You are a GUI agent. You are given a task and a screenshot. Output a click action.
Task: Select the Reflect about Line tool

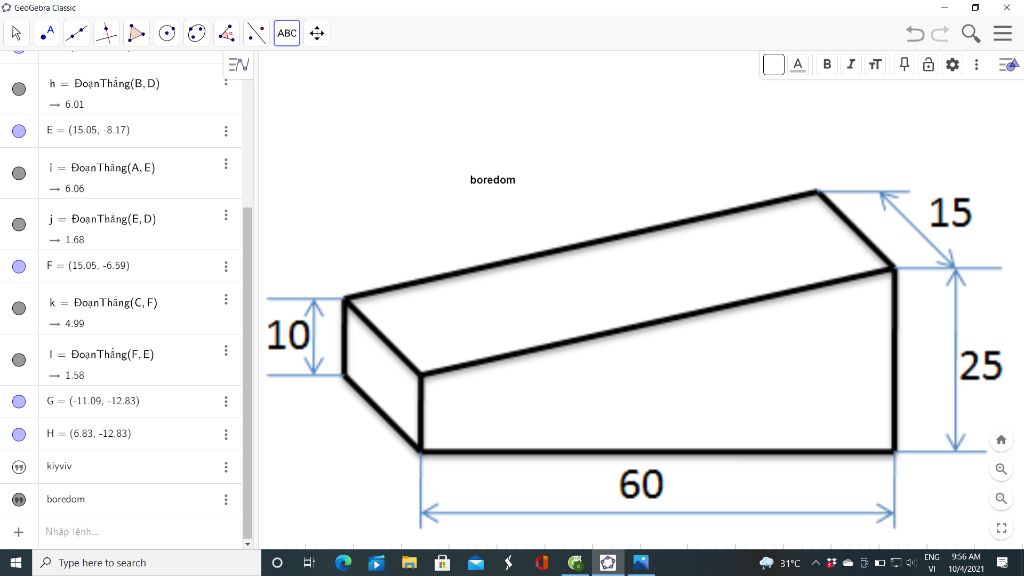coord(257,33)
